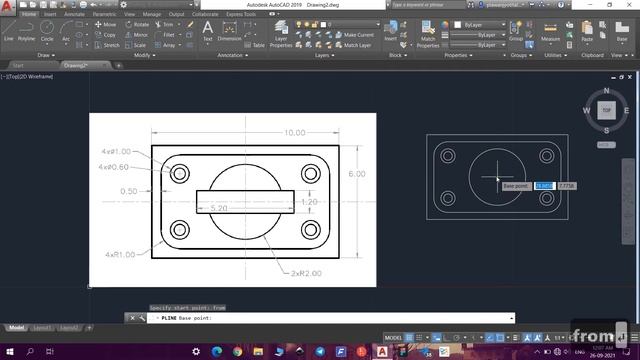This screenshot has width=640, height=360.
Task: Select the Line tool
Action: click(9, 31)
